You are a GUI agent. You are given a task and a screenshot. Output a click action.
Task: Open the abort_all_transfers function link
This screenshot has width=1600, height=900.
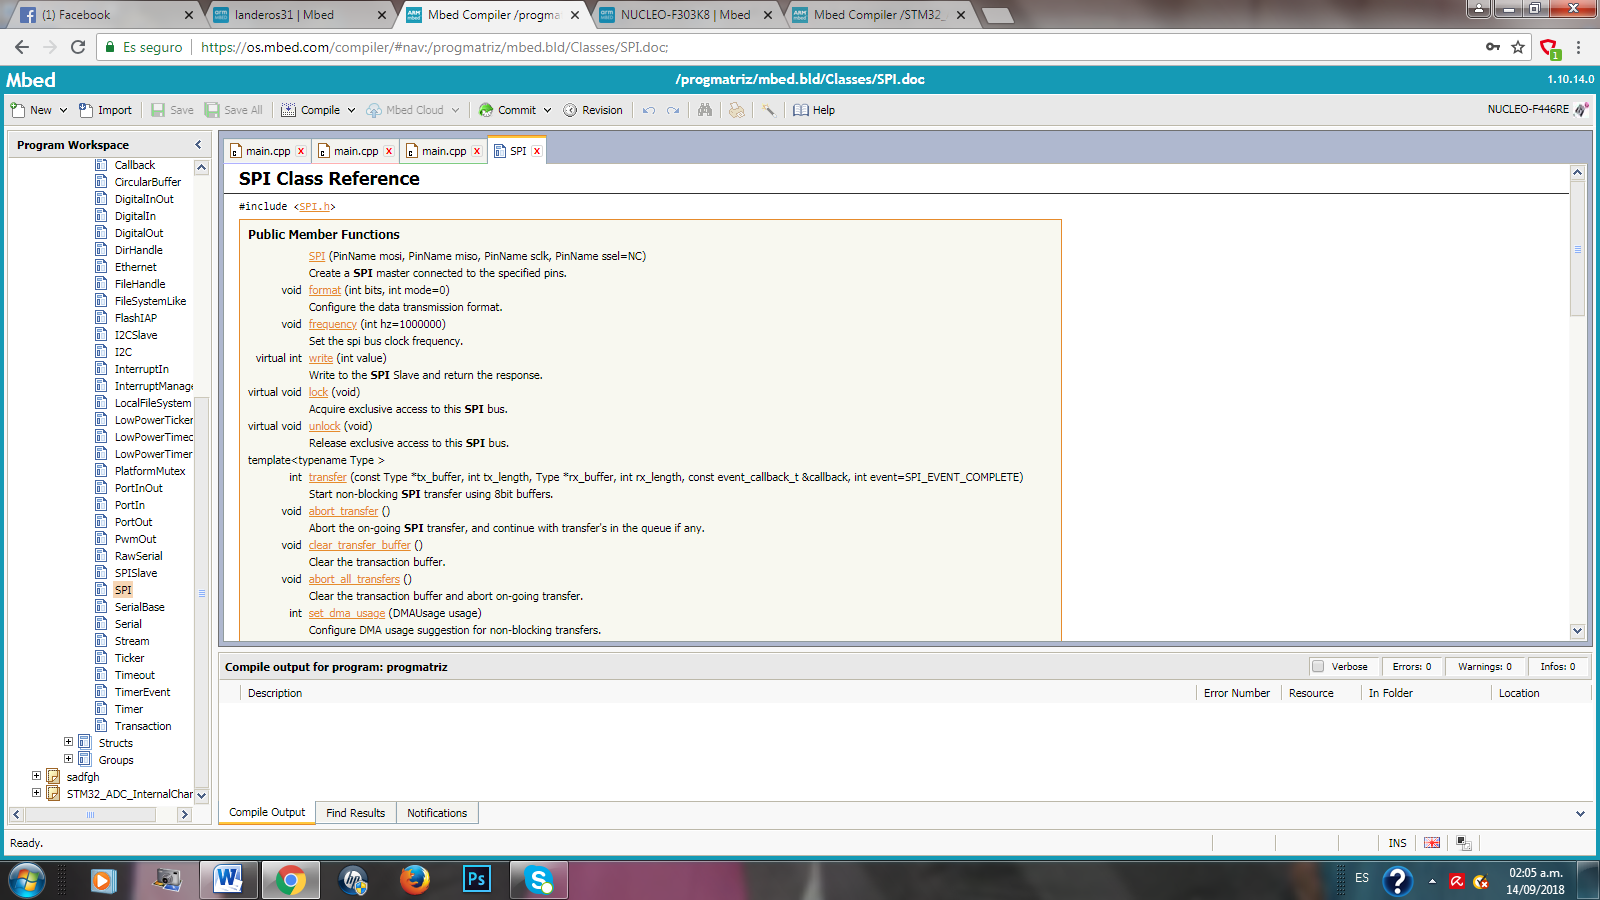coord(354,579)
